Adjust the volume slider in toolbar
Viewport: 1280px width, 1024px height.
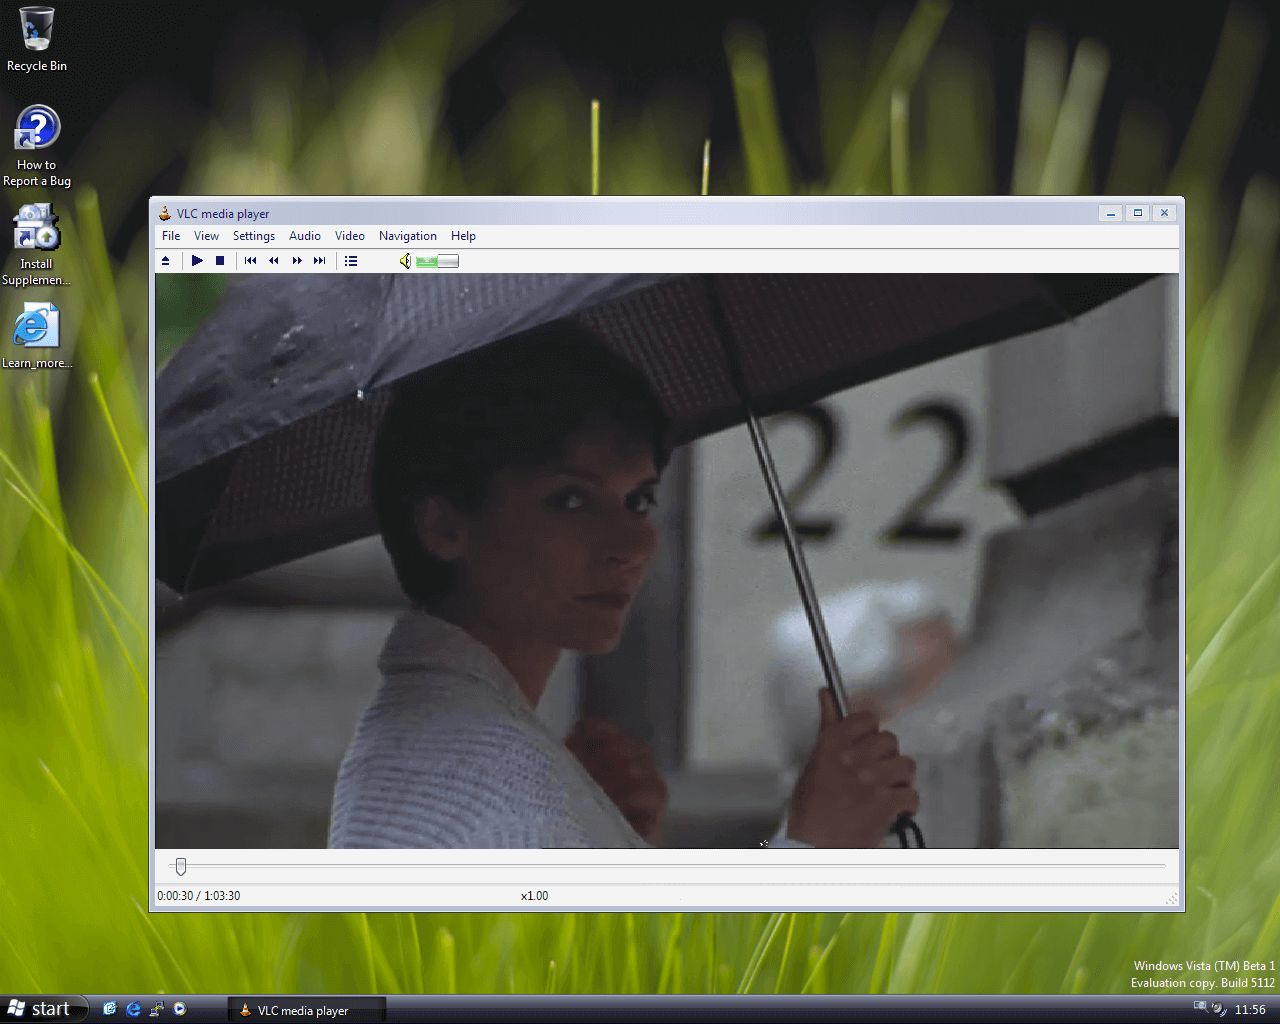(x=437, y=260)
